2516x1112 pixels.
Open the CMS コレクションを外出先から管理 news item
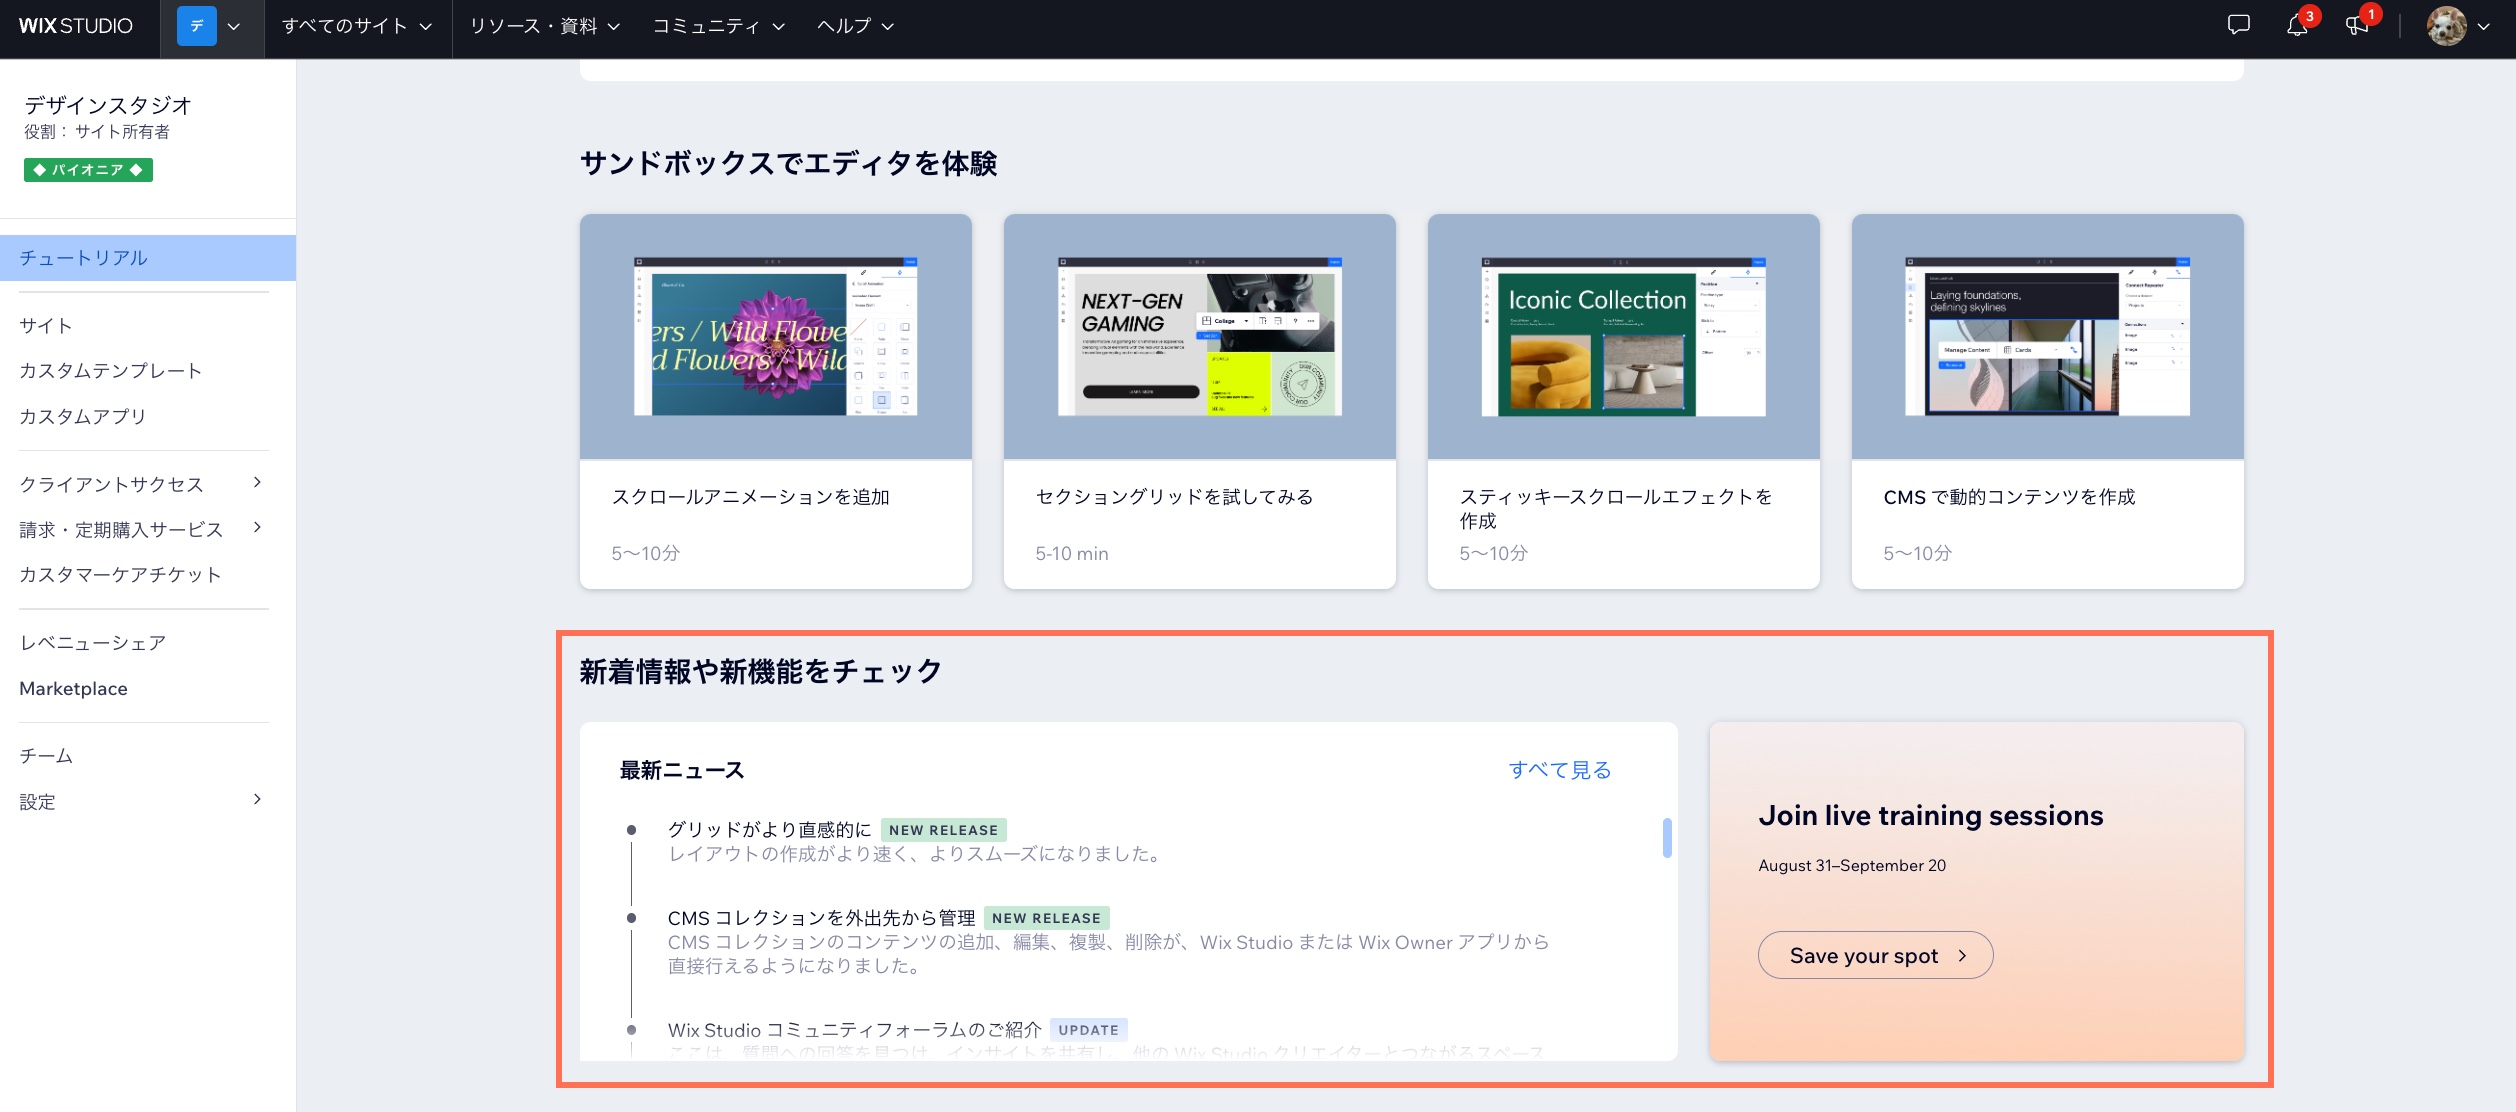[x=821, y=918]
